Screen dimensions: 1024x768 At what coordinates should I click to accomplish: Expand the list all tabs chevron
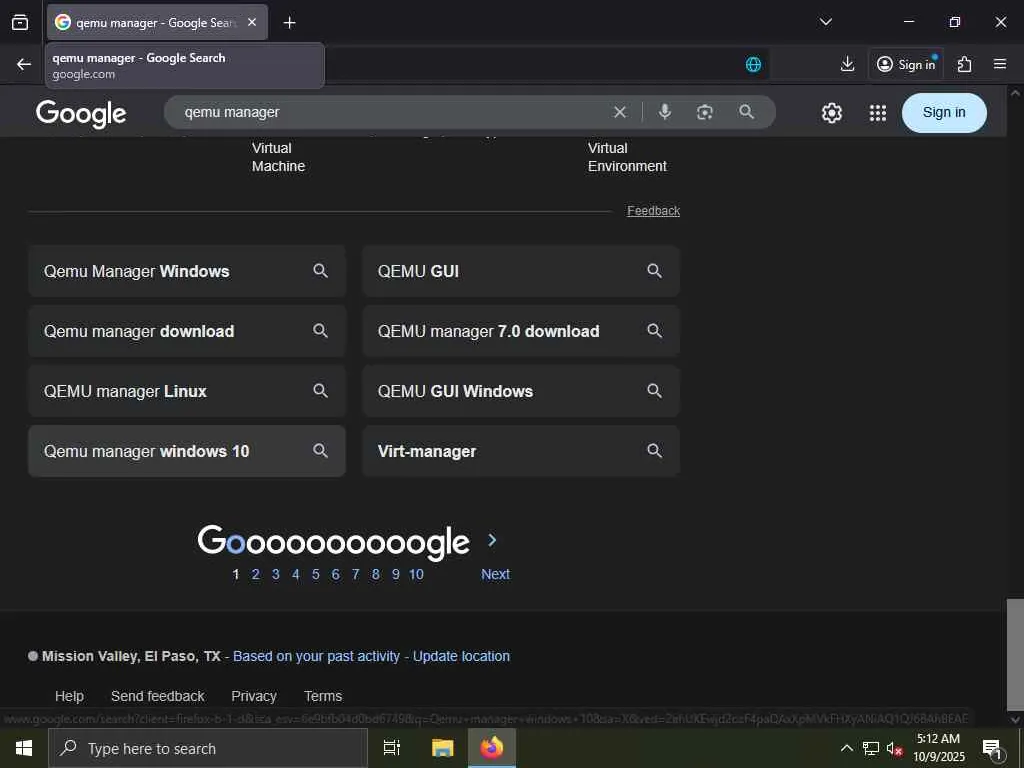pyautogui.click(x=825, y=22)
